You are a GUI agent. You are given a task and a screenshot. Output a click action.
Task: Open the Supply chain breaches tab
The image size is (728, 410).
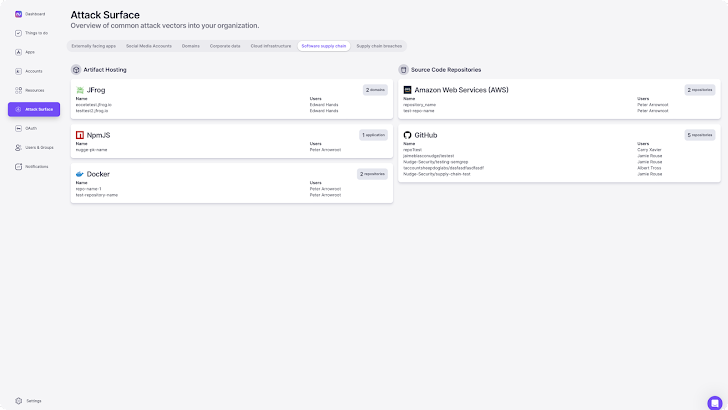pos(379,46)
